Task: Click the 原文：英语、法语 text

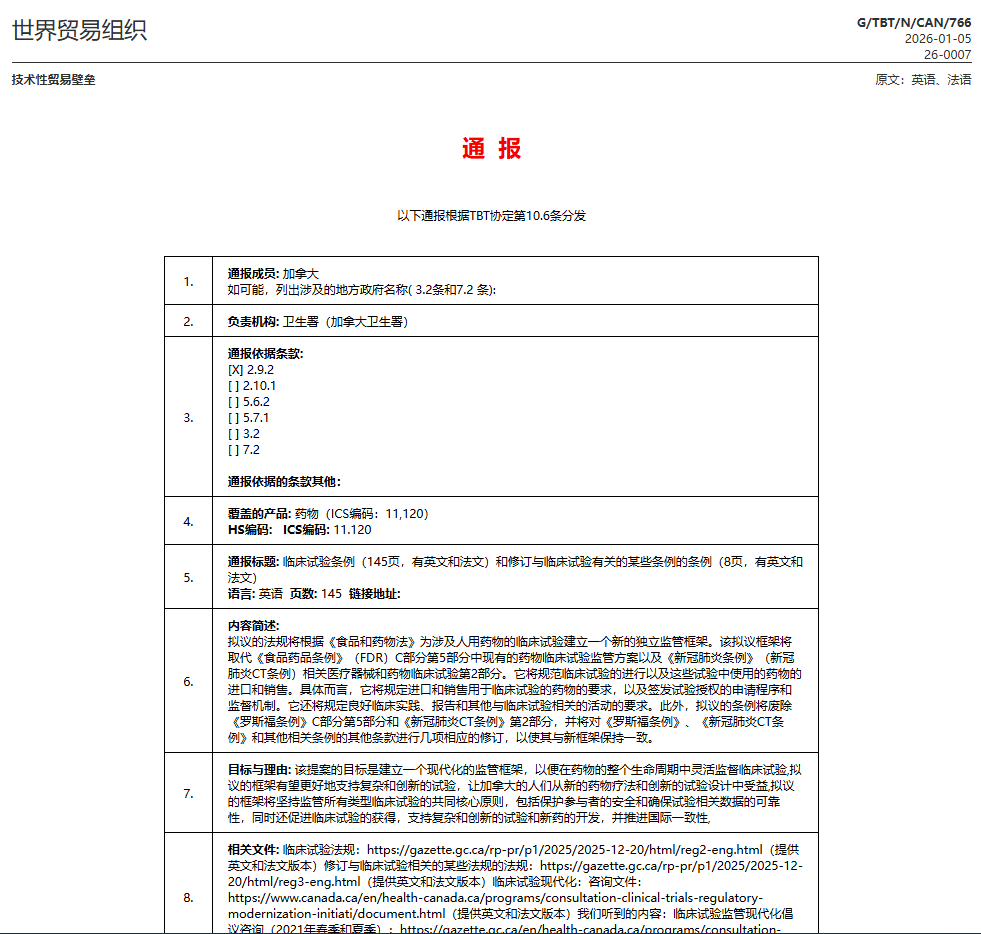Action: pos(922,80)
